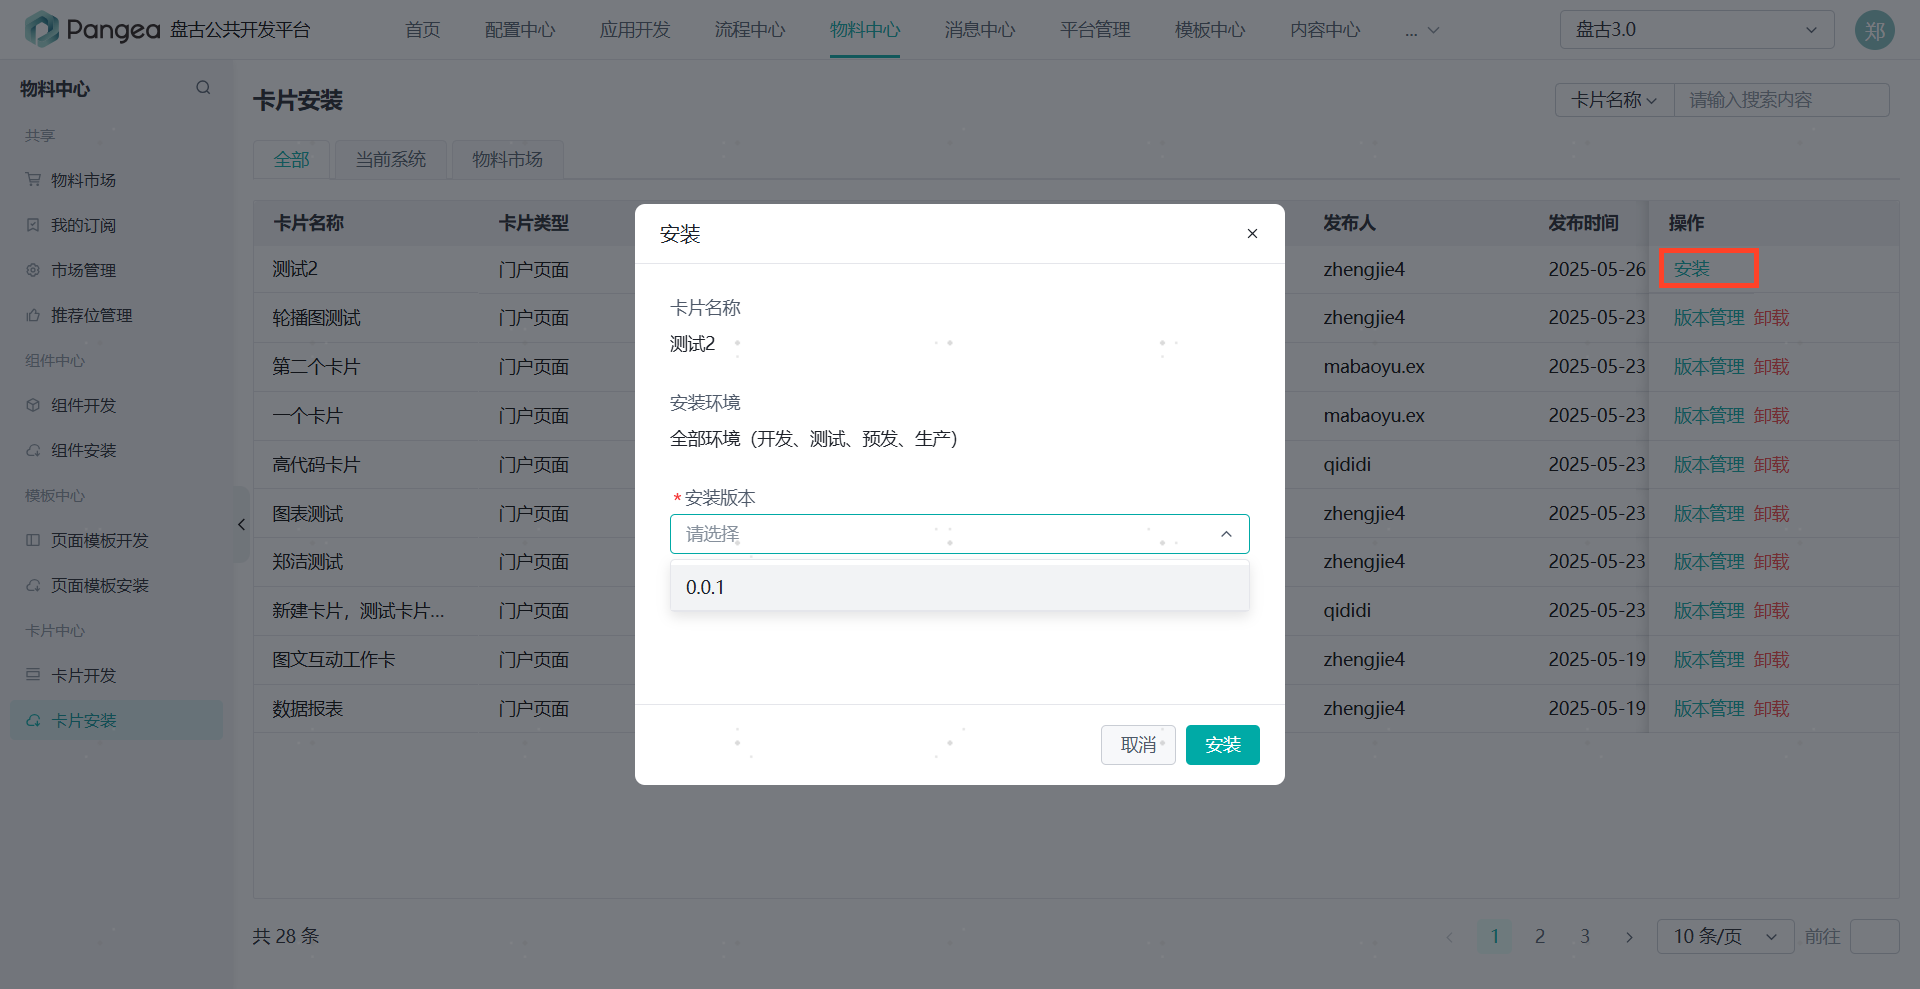The height and width of the screenshot is (989, 1920).
Task: Open the 安装版本 dropdown
Action: click(959, 534)
